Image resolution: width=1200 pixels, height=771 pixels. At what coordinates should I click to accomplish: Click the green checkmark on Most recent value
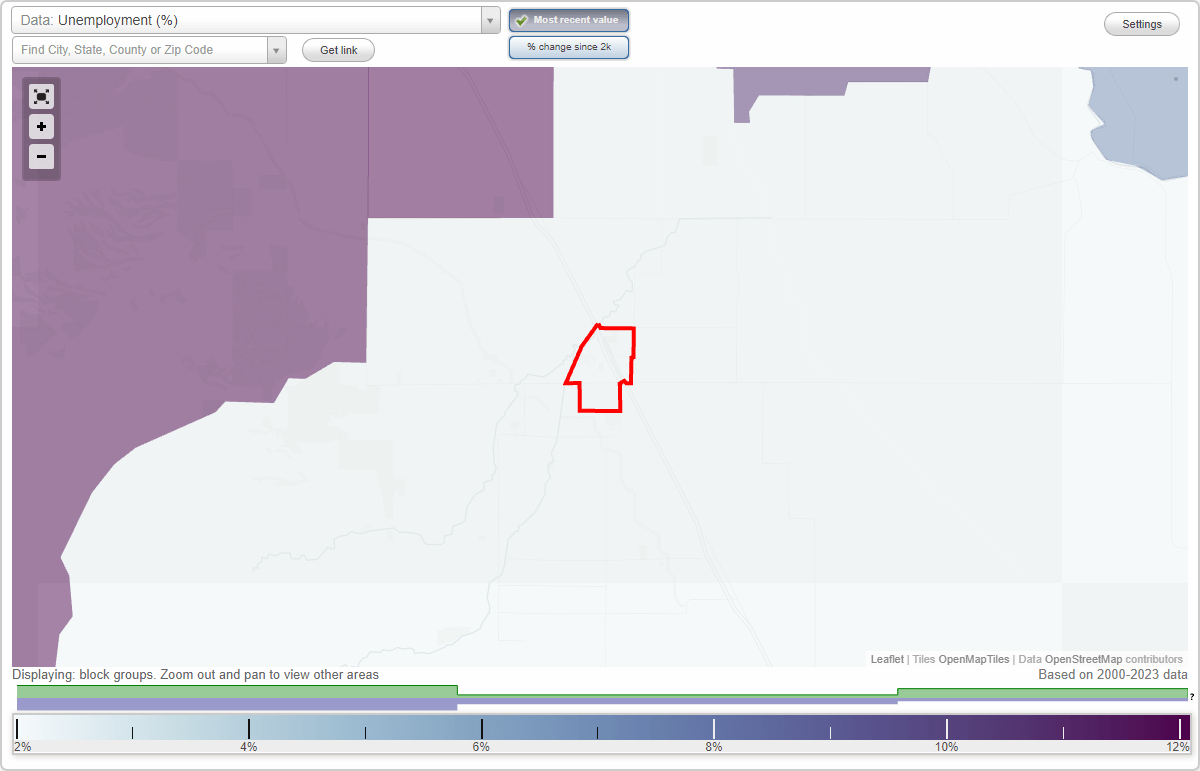click(x=523, y=19)
